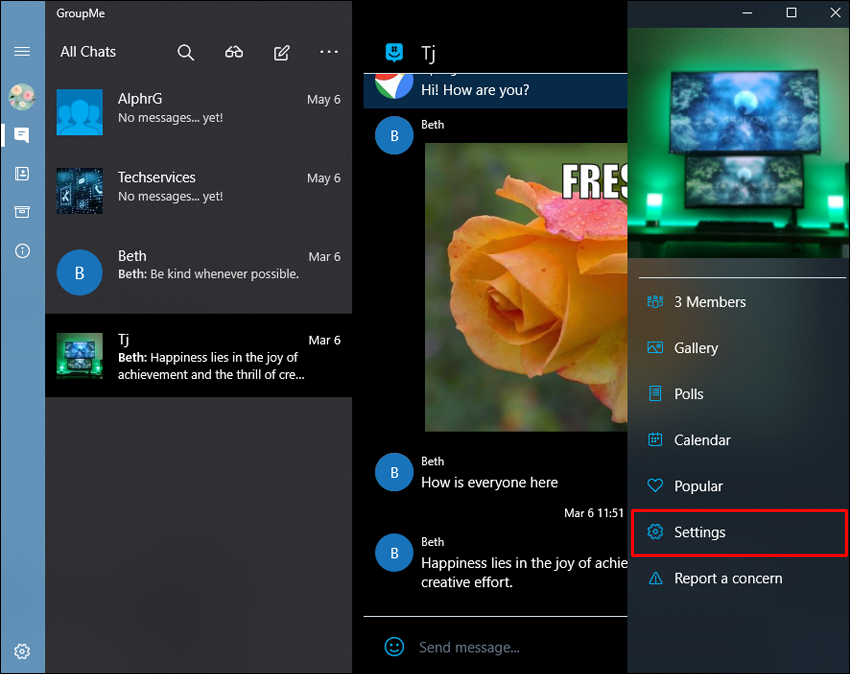This screenshot has width=850, height=674.
Task: Click Beth's avatar in chat list
Action: 80,272
